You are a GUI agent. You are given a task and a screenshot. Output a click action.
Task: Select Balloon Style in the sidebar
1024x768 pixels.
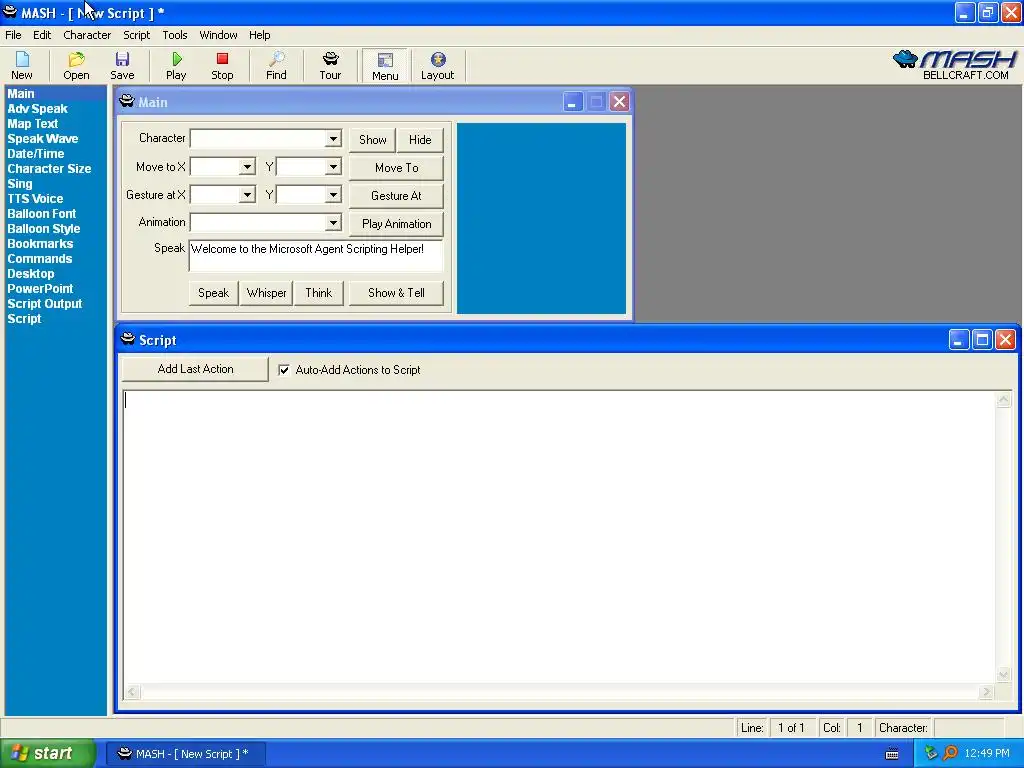tap(44, 229)
